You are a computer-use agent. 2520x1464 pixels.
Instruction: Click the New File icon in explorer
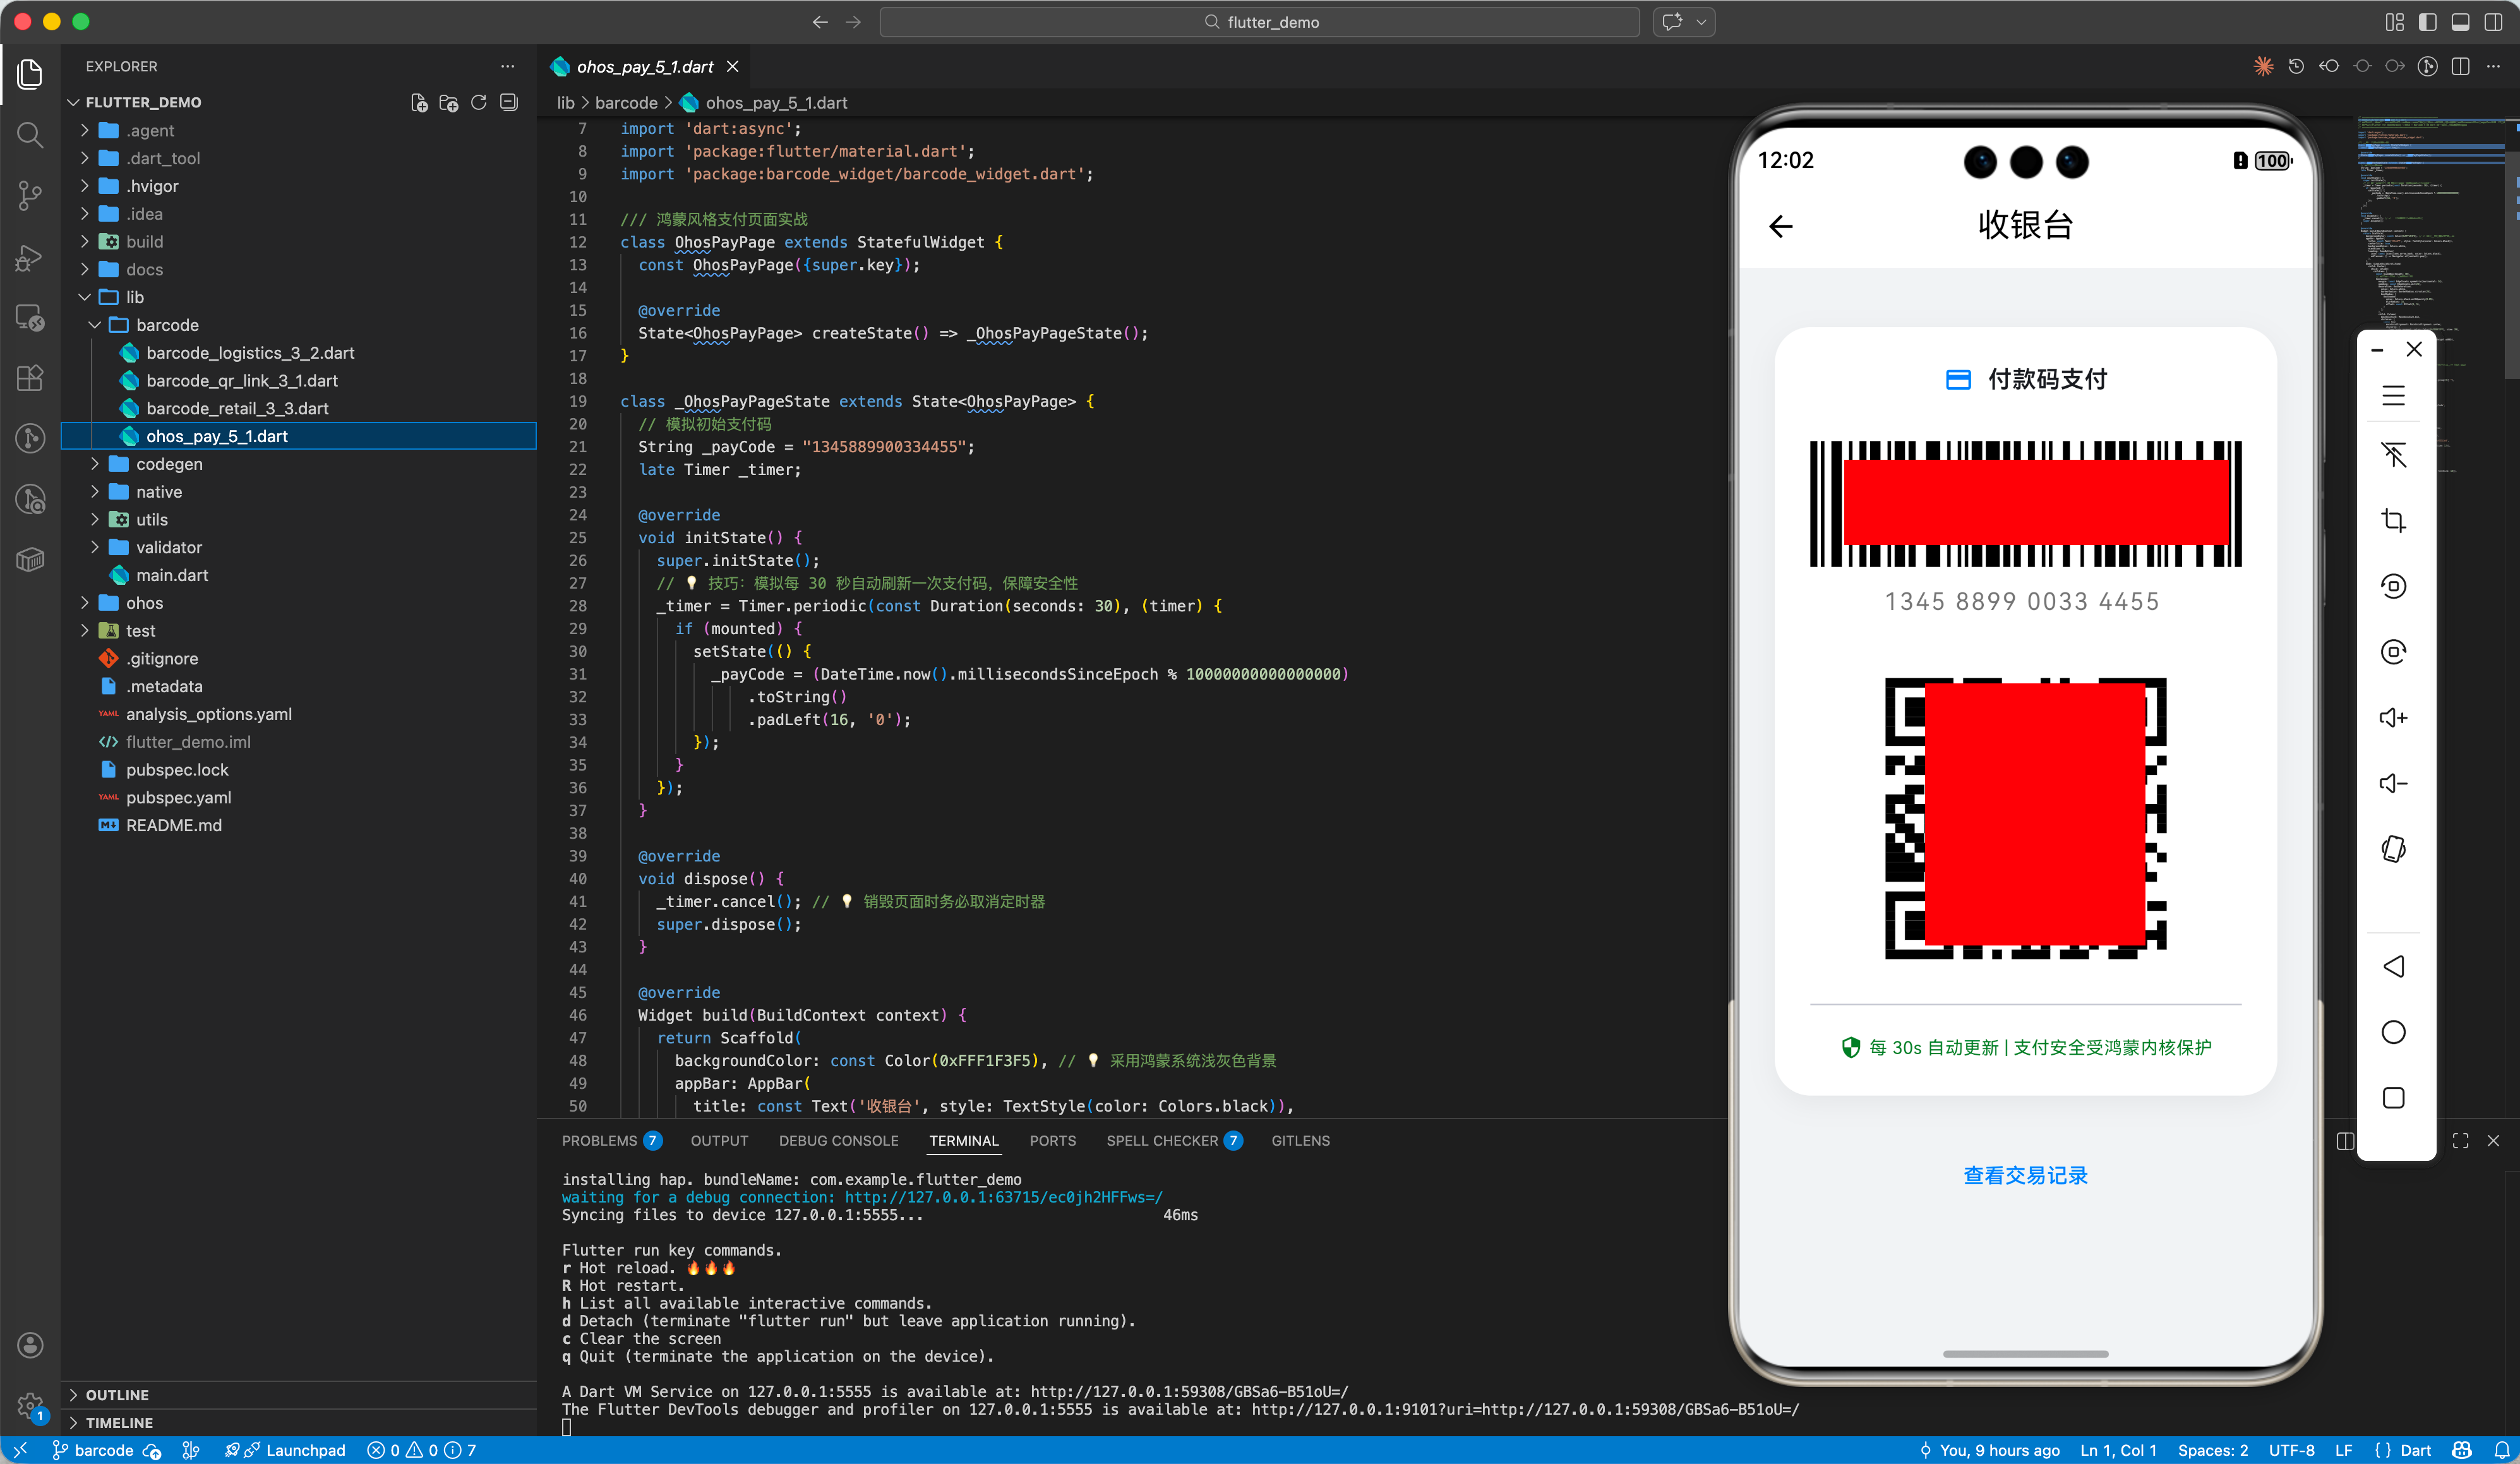419,102
